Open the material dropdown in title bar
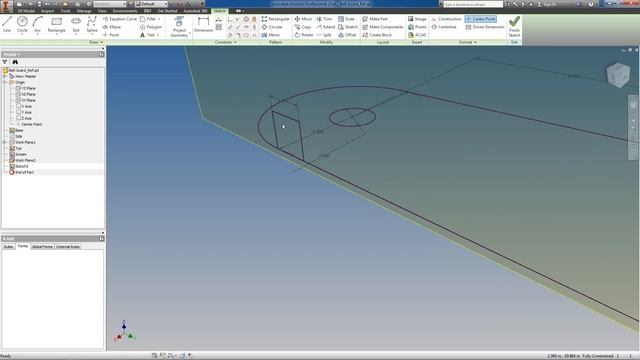This screenshot has height=360, width=640. (109, 4)
